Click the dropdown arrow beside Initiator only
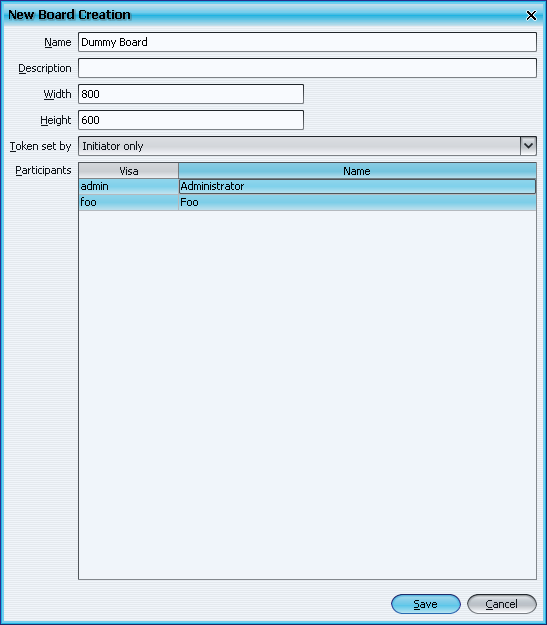 click(x=529, y=146)
